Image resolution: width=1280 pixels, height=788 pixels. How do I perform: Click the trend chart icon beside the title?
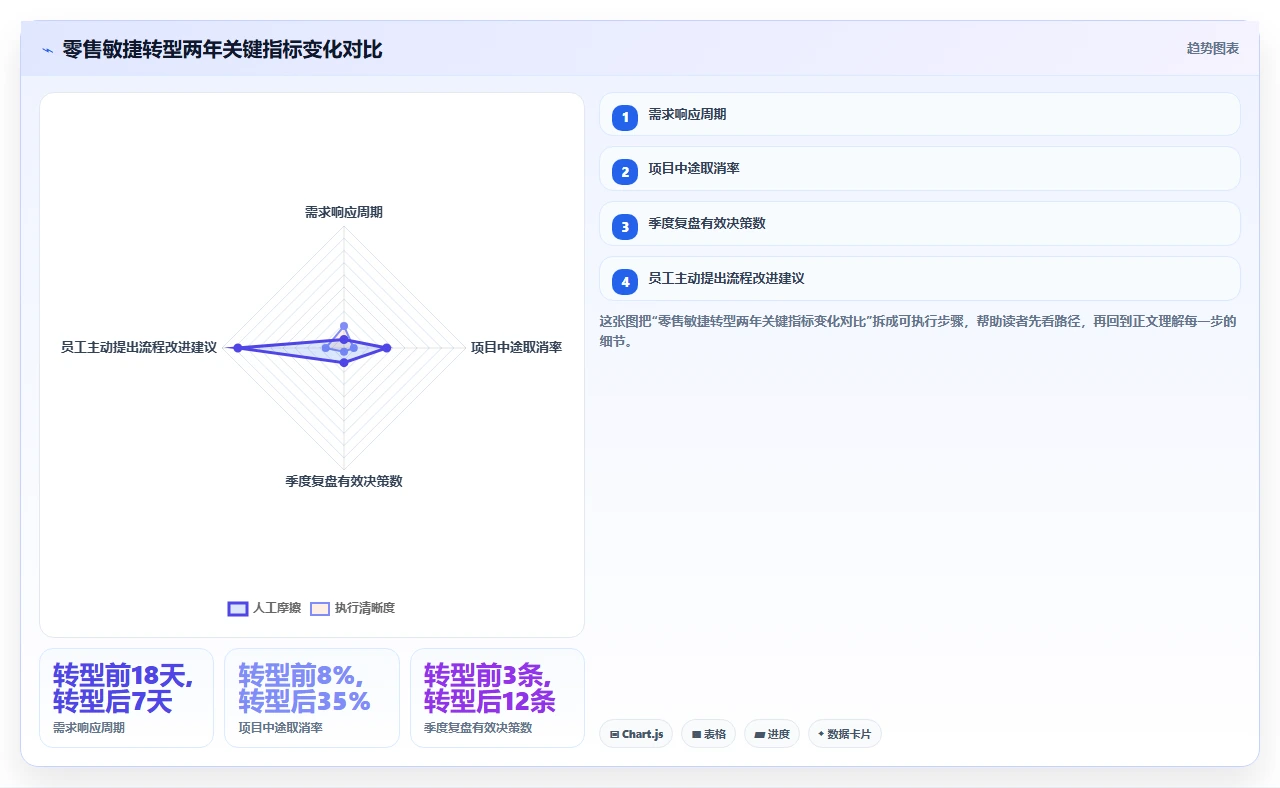coord(47,50)
